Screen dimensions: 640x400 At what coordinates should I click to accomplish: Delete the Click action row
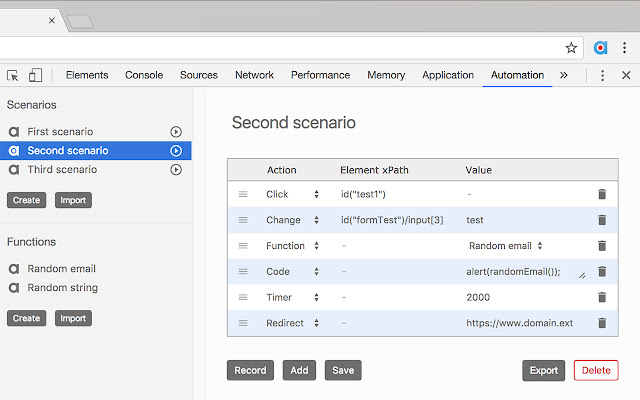[x=602, y=194]
